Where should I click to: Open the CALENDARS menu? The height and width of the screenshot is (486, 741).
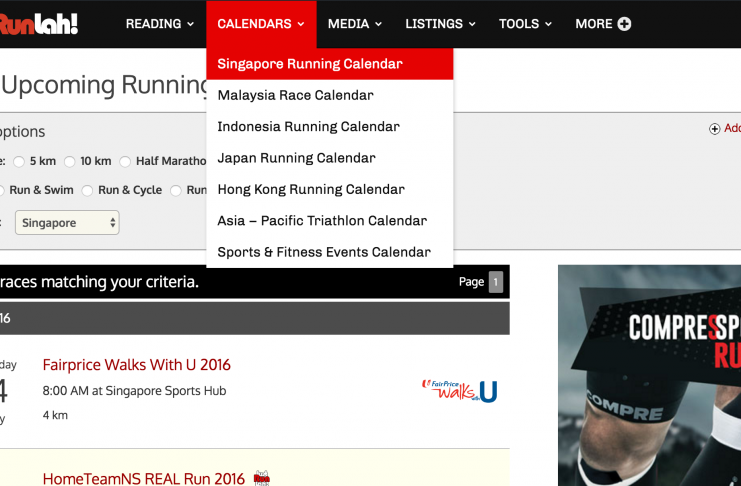(x=261, y=24)
